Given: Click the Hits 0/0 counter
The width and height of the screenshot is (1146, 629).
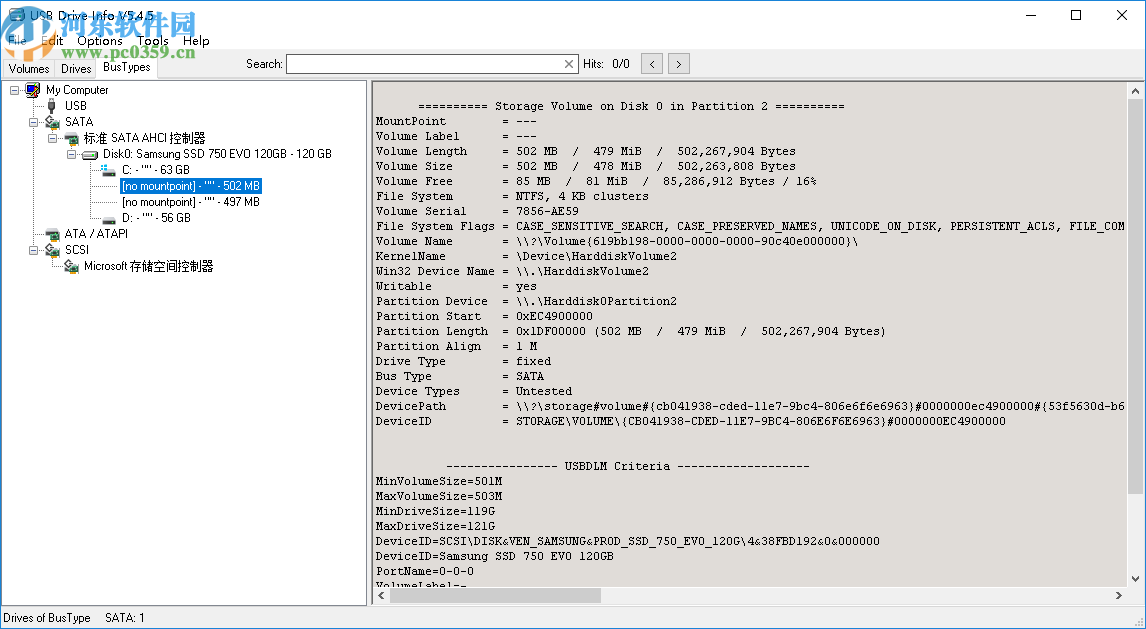Looking at the screenshot, I should (607, 64).
